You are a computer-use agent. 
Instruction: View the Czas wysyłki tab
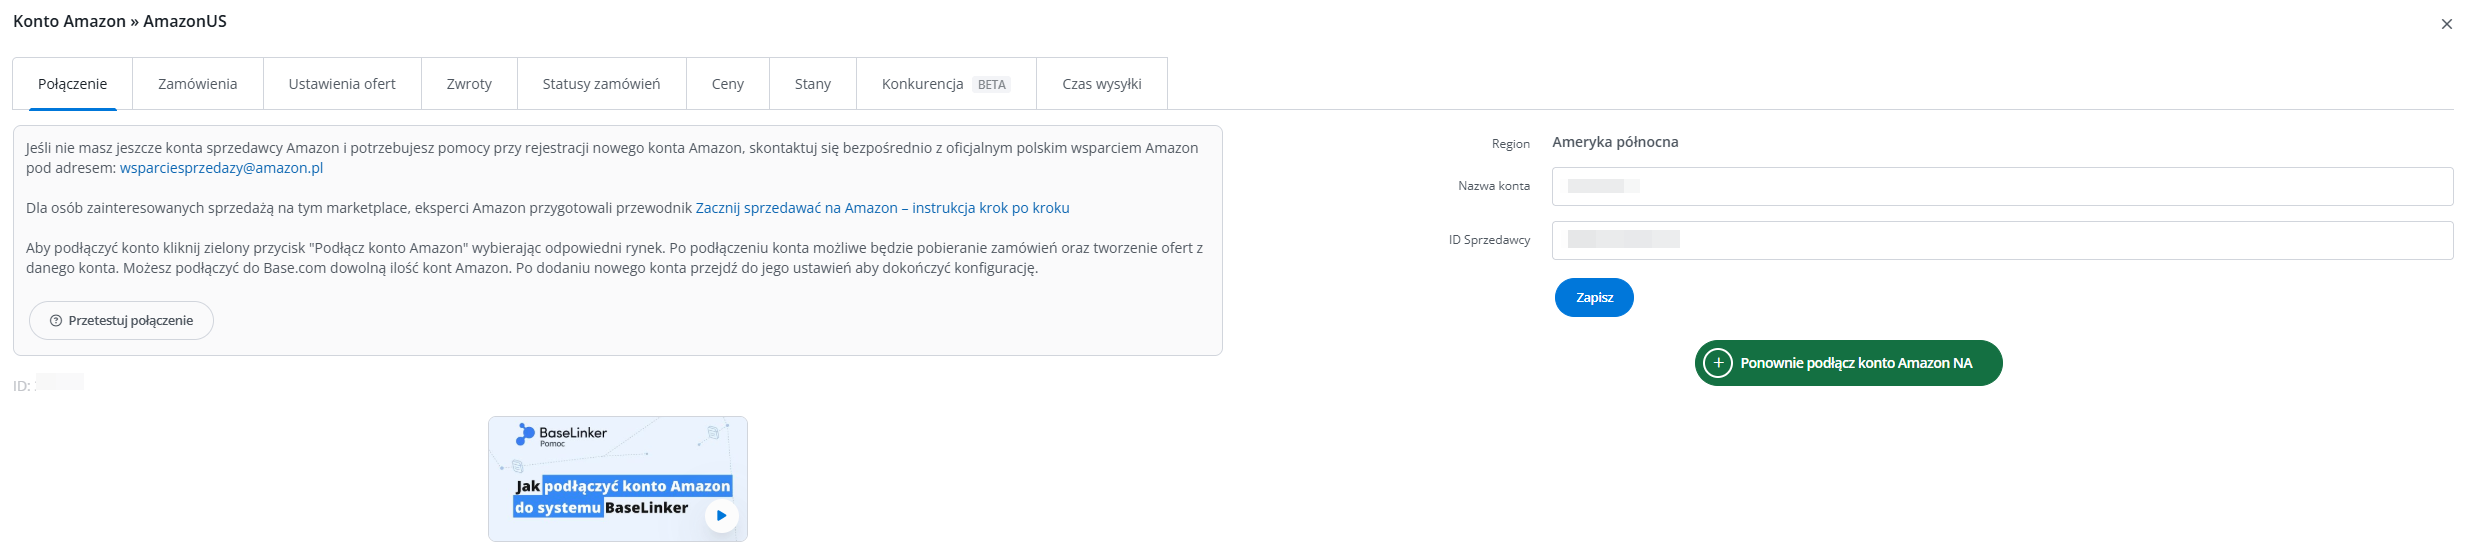pos(1101,84)
